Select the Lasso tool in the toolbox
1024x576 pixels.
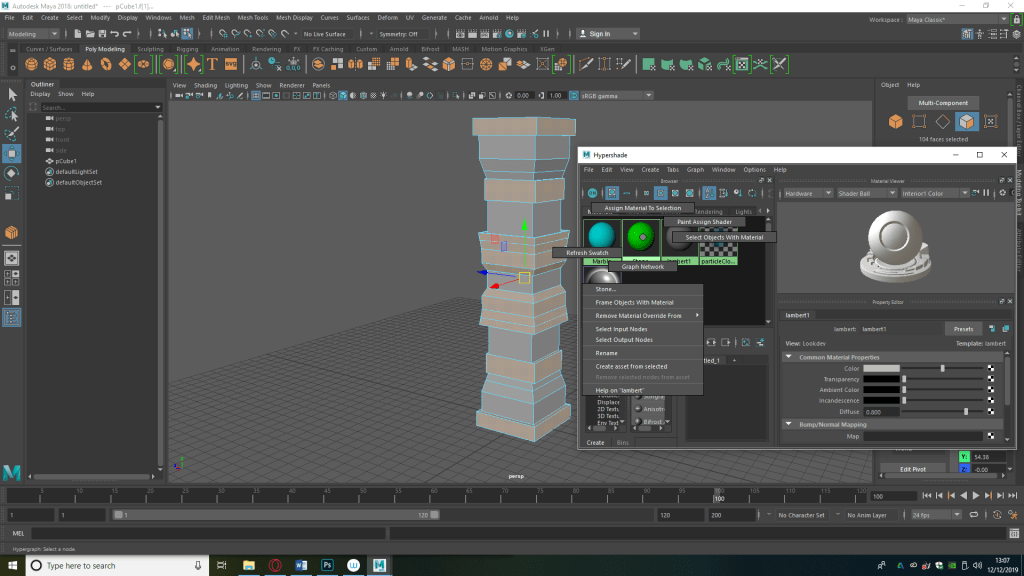pyautogui.click(x=12, y=114)
